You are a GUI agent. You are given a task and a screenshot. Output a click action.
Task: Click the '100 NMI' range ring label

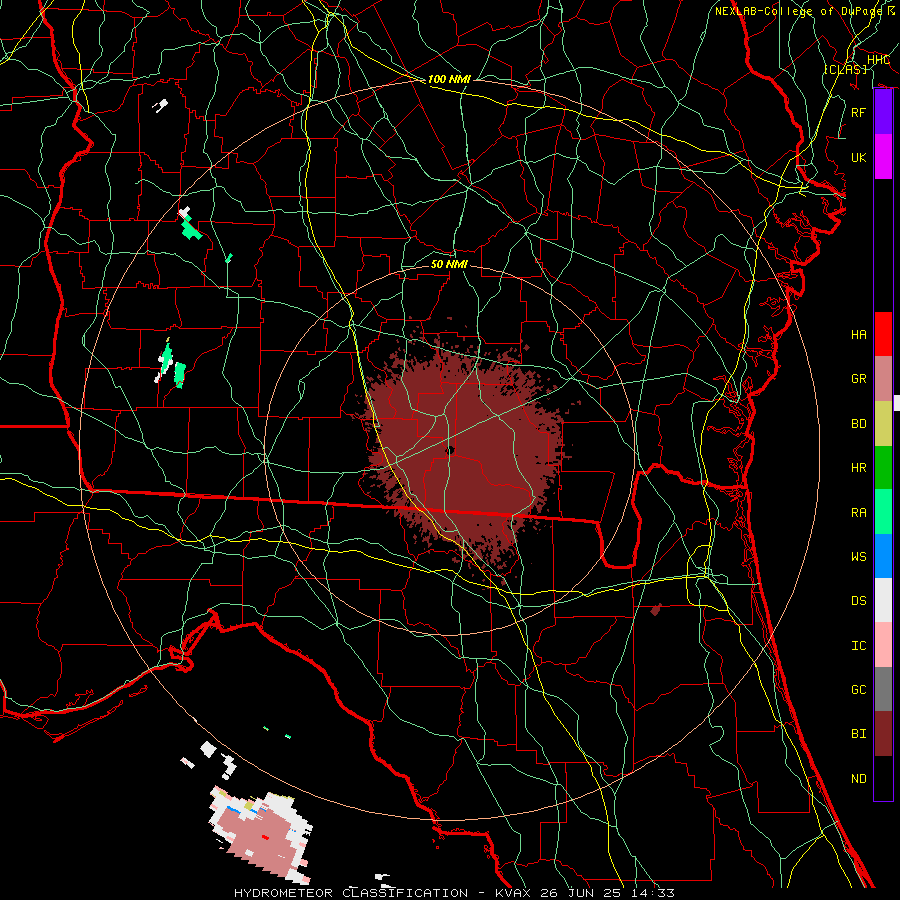[449, 79]
